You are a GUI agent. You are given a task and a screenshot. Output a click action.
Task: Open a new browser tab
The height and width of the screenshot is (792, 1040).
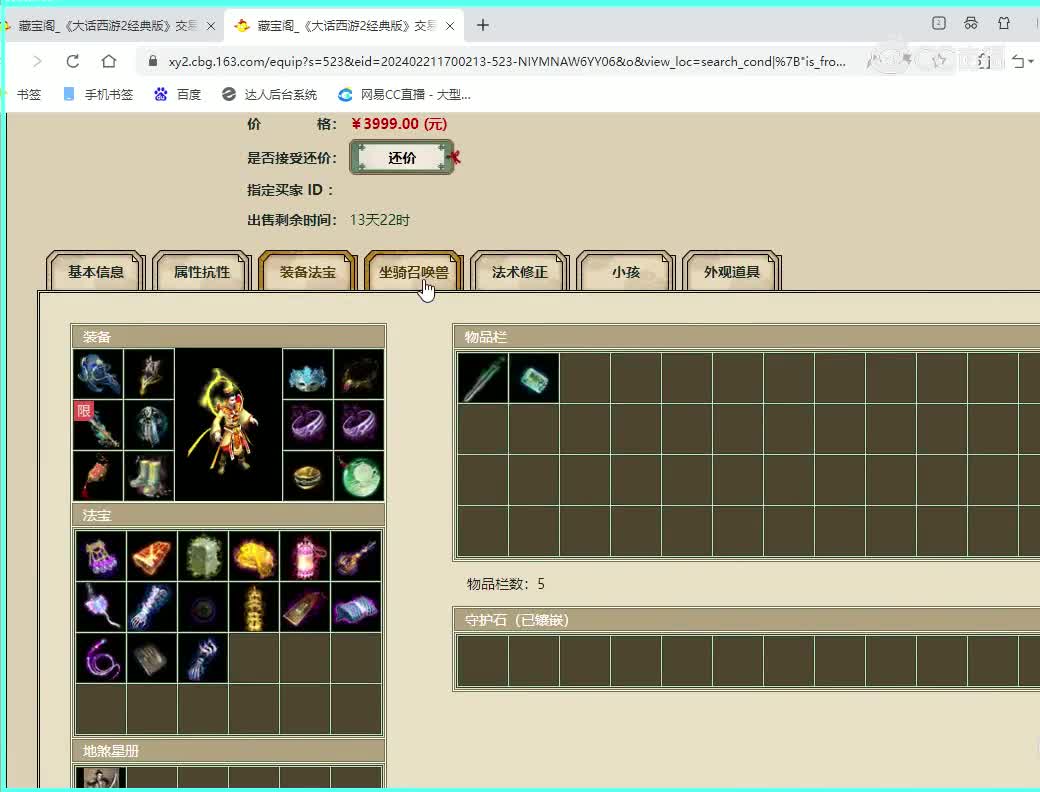coord(483,25)
